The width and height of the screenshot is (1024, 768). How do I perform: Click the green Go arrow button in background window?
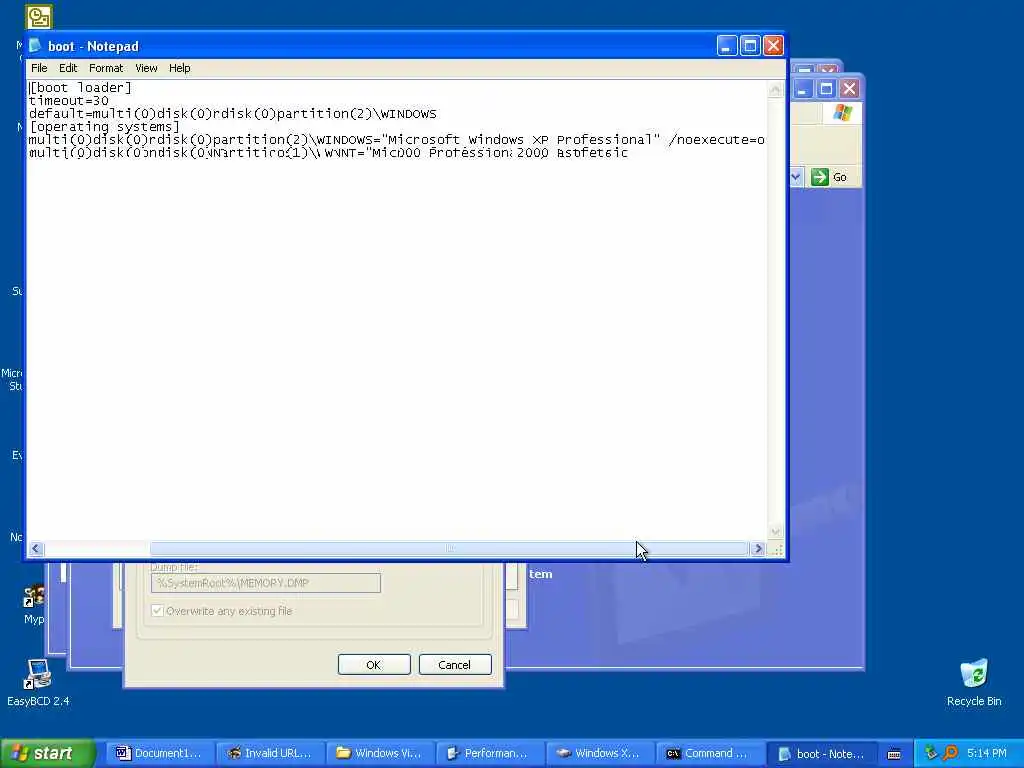820,177
